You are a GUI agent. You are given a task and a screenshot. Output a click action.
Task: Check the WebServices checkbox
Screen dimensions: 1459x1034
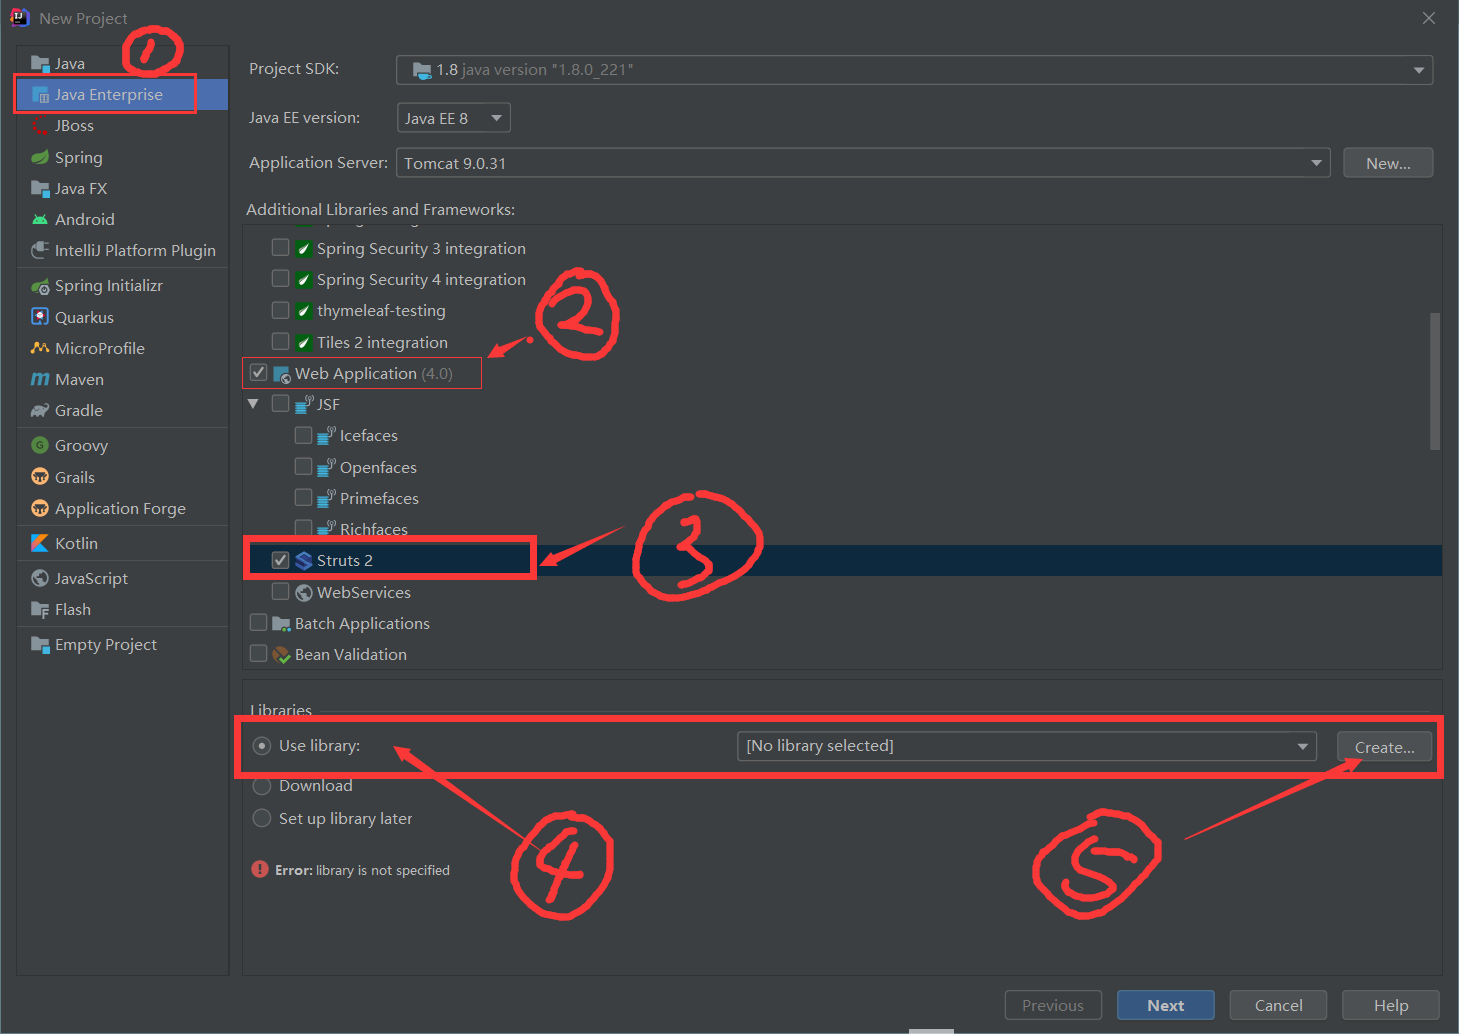click(x=281, y=591)
